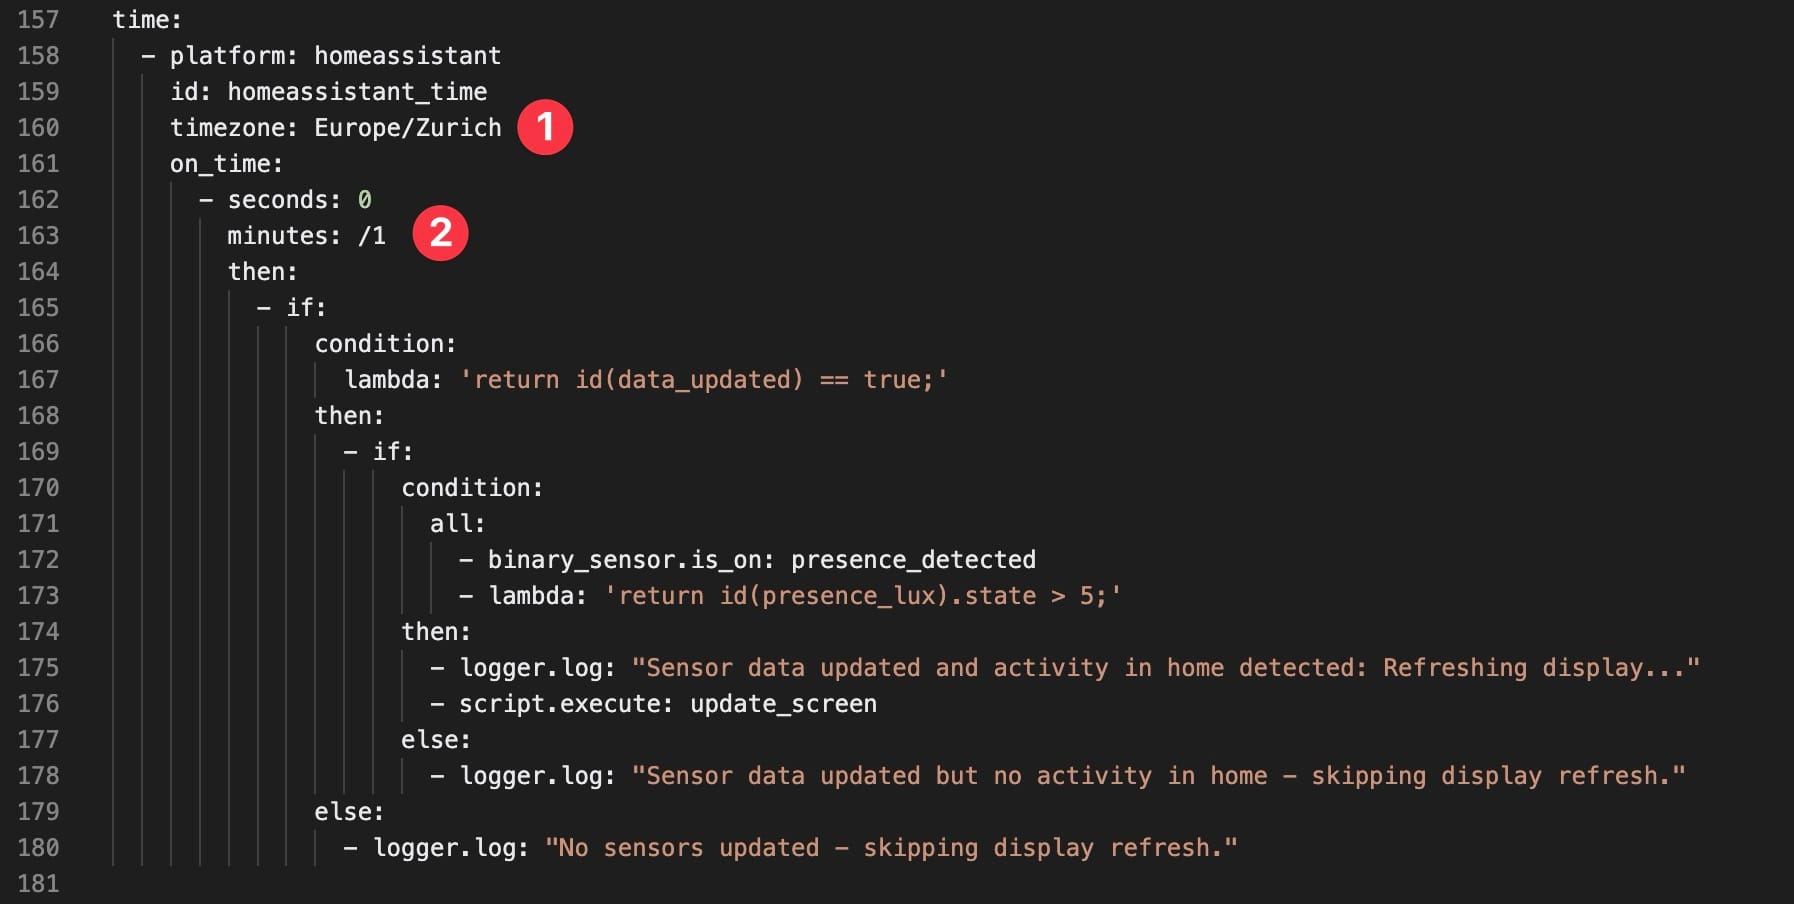Click line number 181 in the gutter
Screen dimensions: 1794x904
pyautogui.click(x=38, y=883)
